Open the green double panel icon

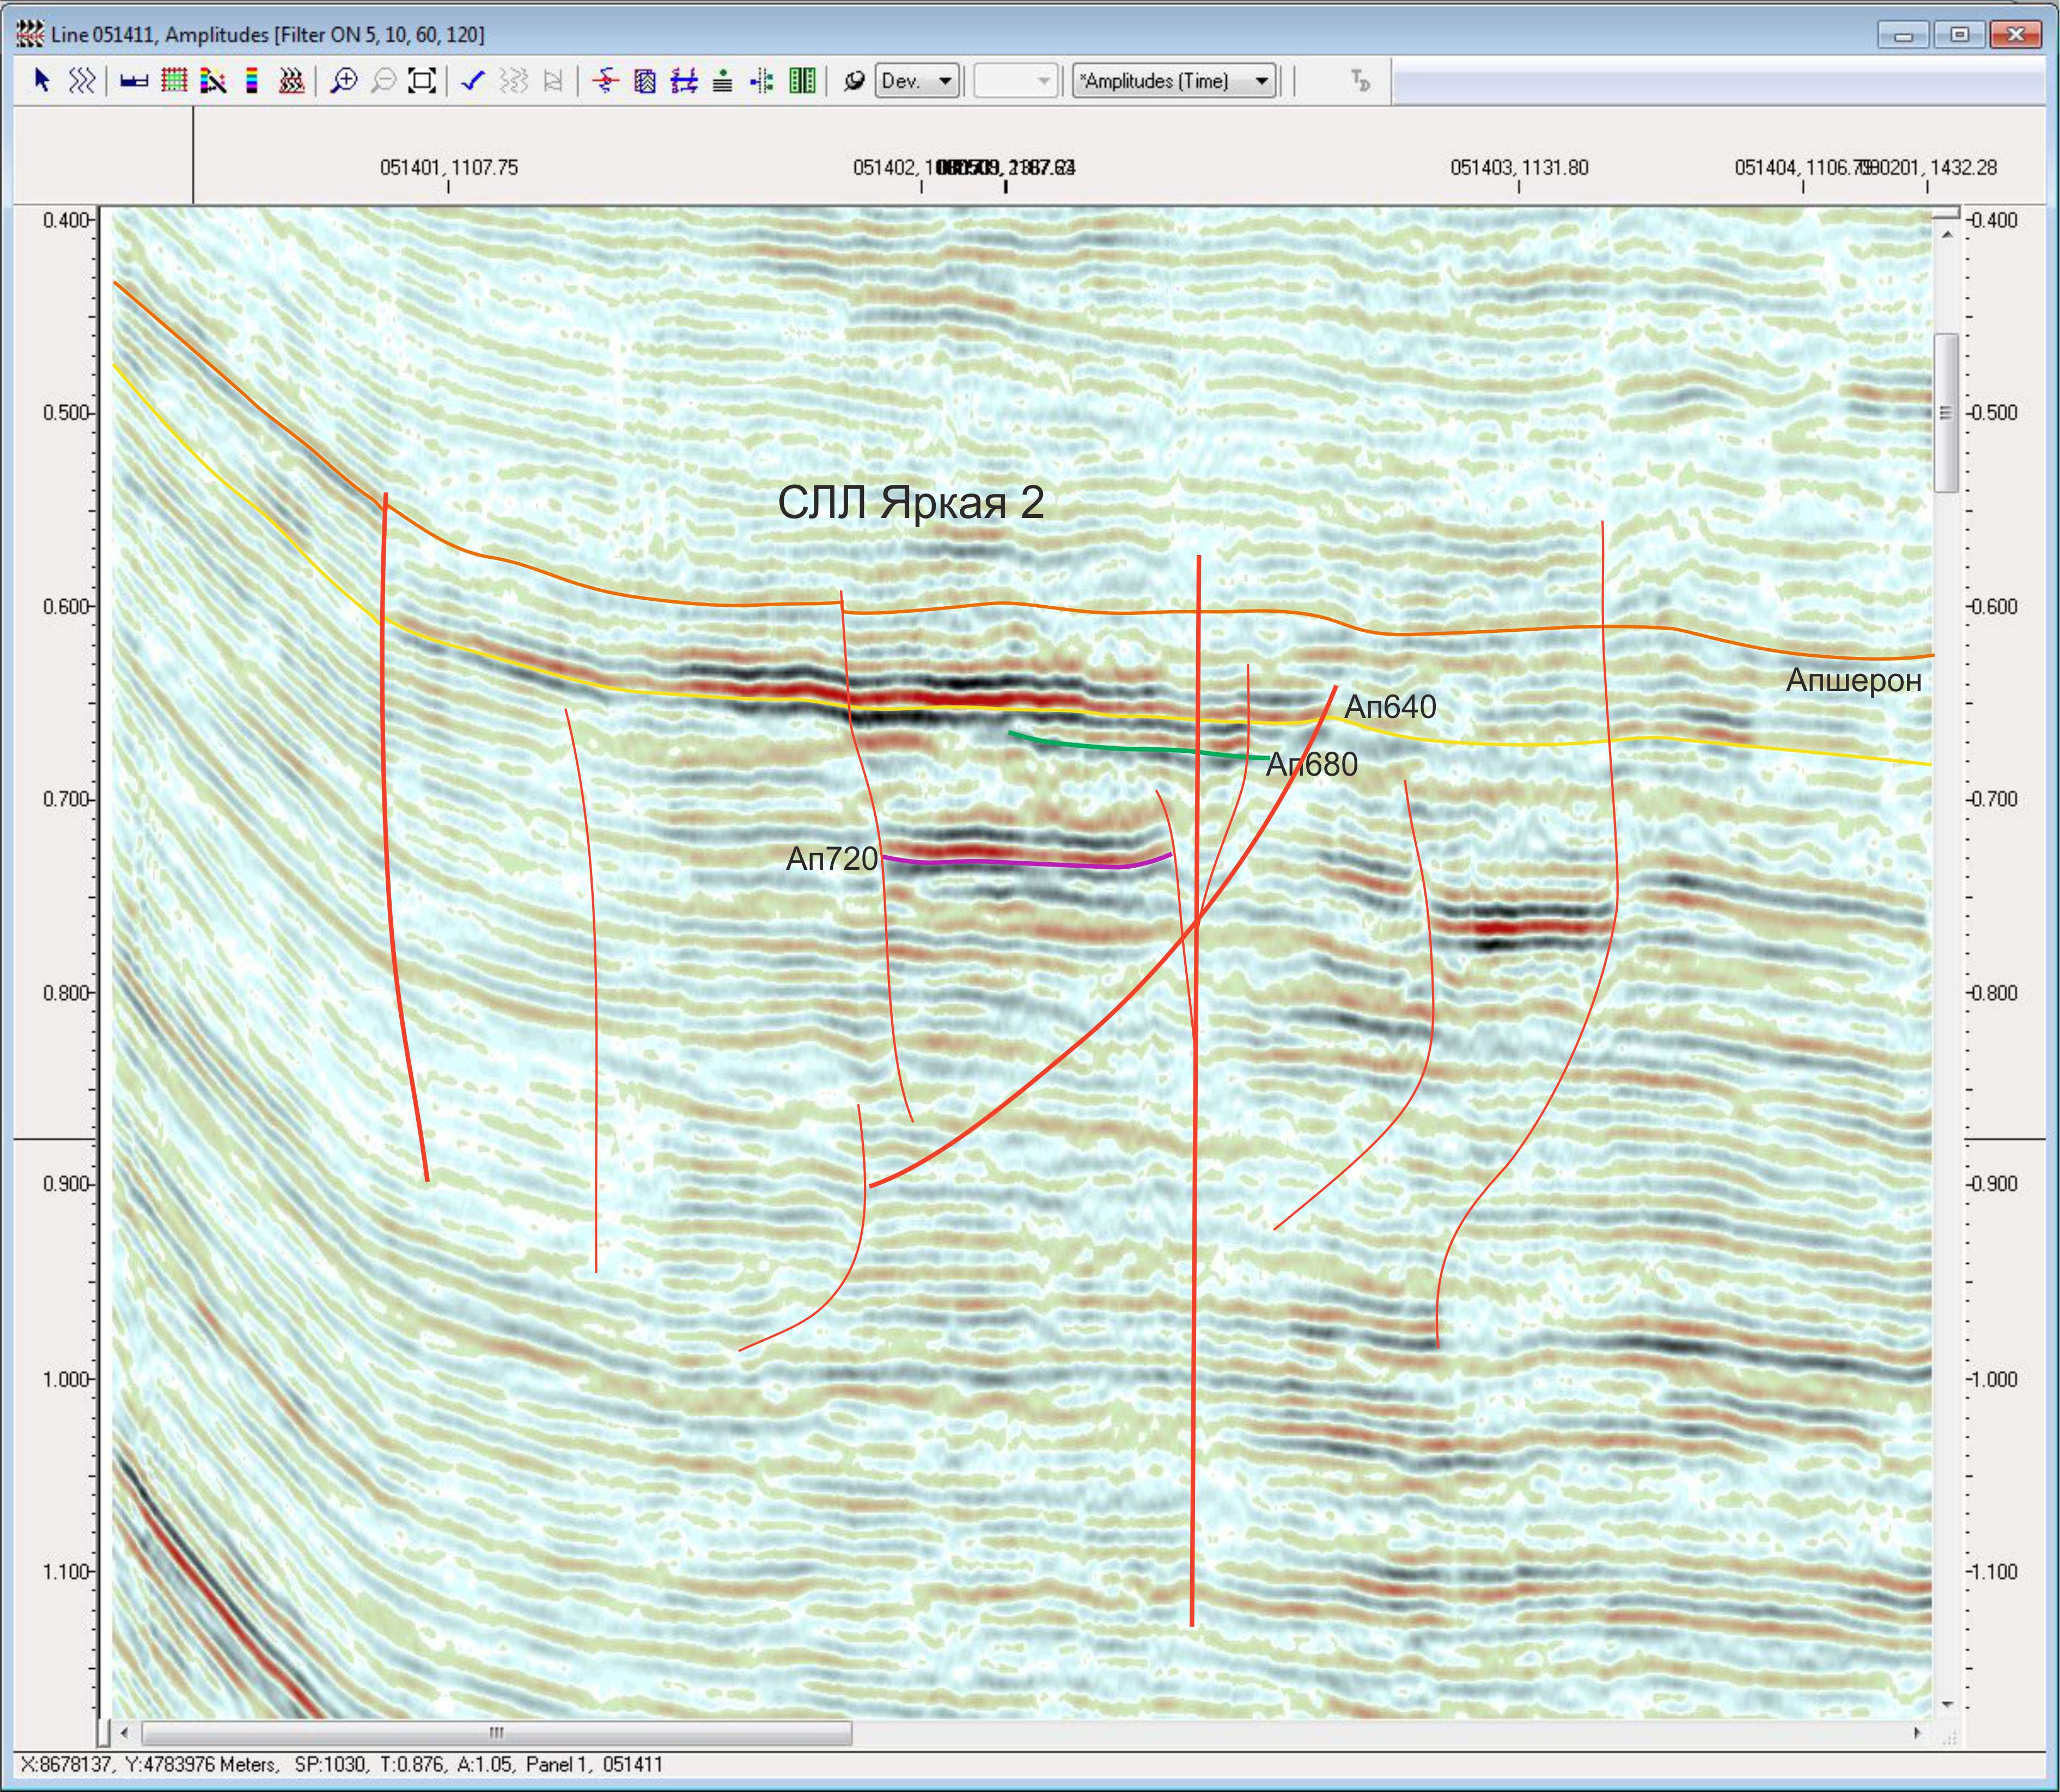point(802,81)
